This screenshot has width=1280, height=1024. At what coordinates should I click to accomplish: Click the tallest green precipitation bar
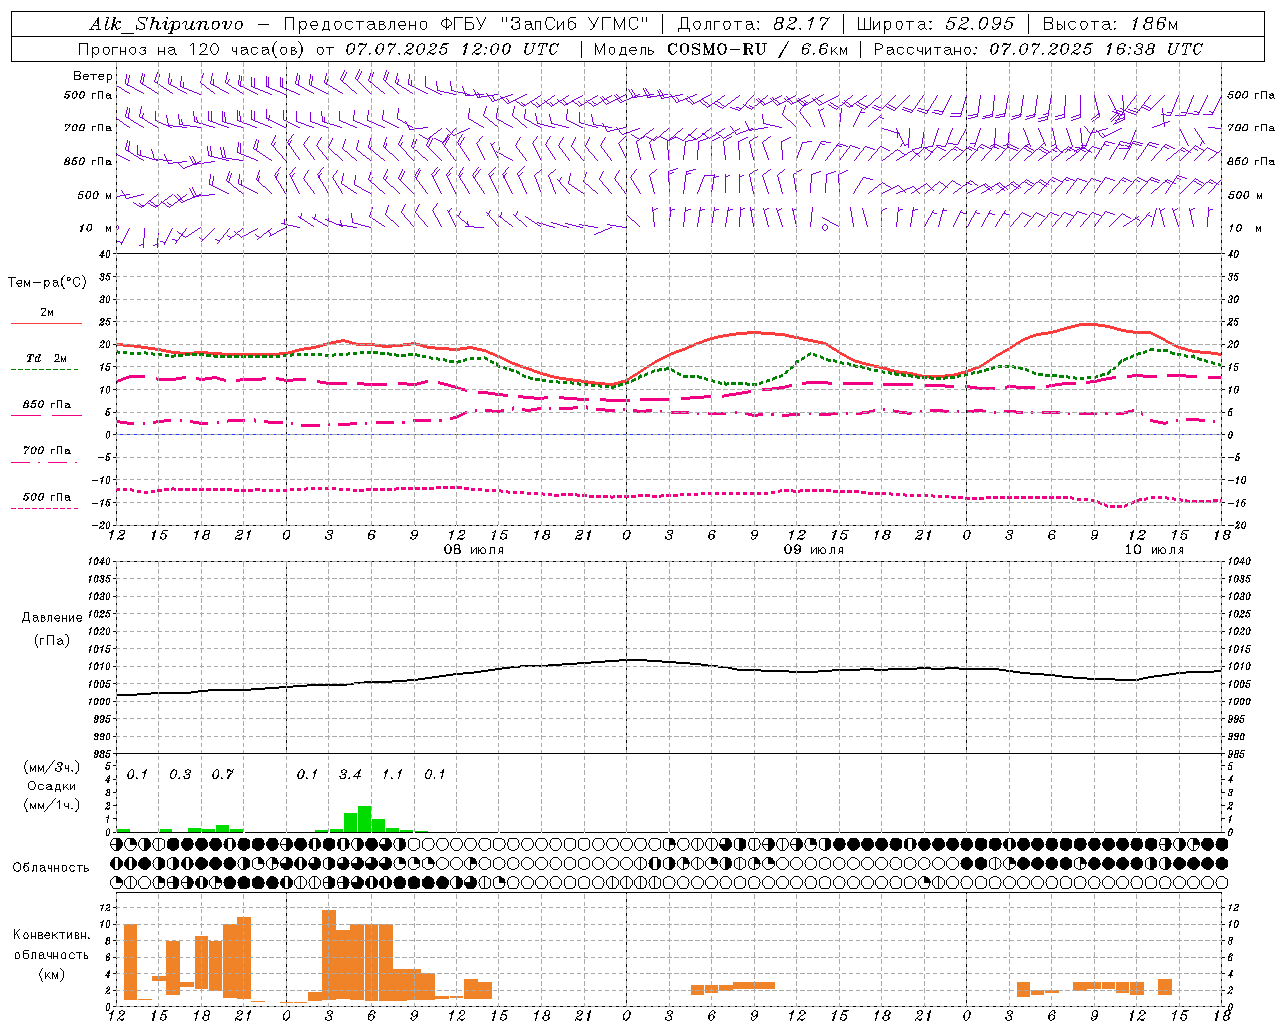365,819
